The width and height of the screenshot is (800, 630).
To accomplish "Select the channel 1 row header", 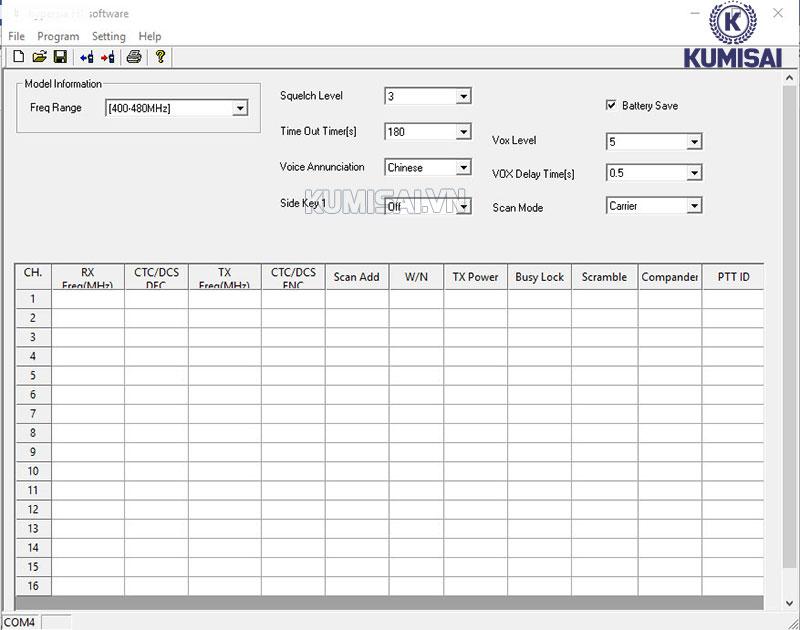I will pos(33,299).
